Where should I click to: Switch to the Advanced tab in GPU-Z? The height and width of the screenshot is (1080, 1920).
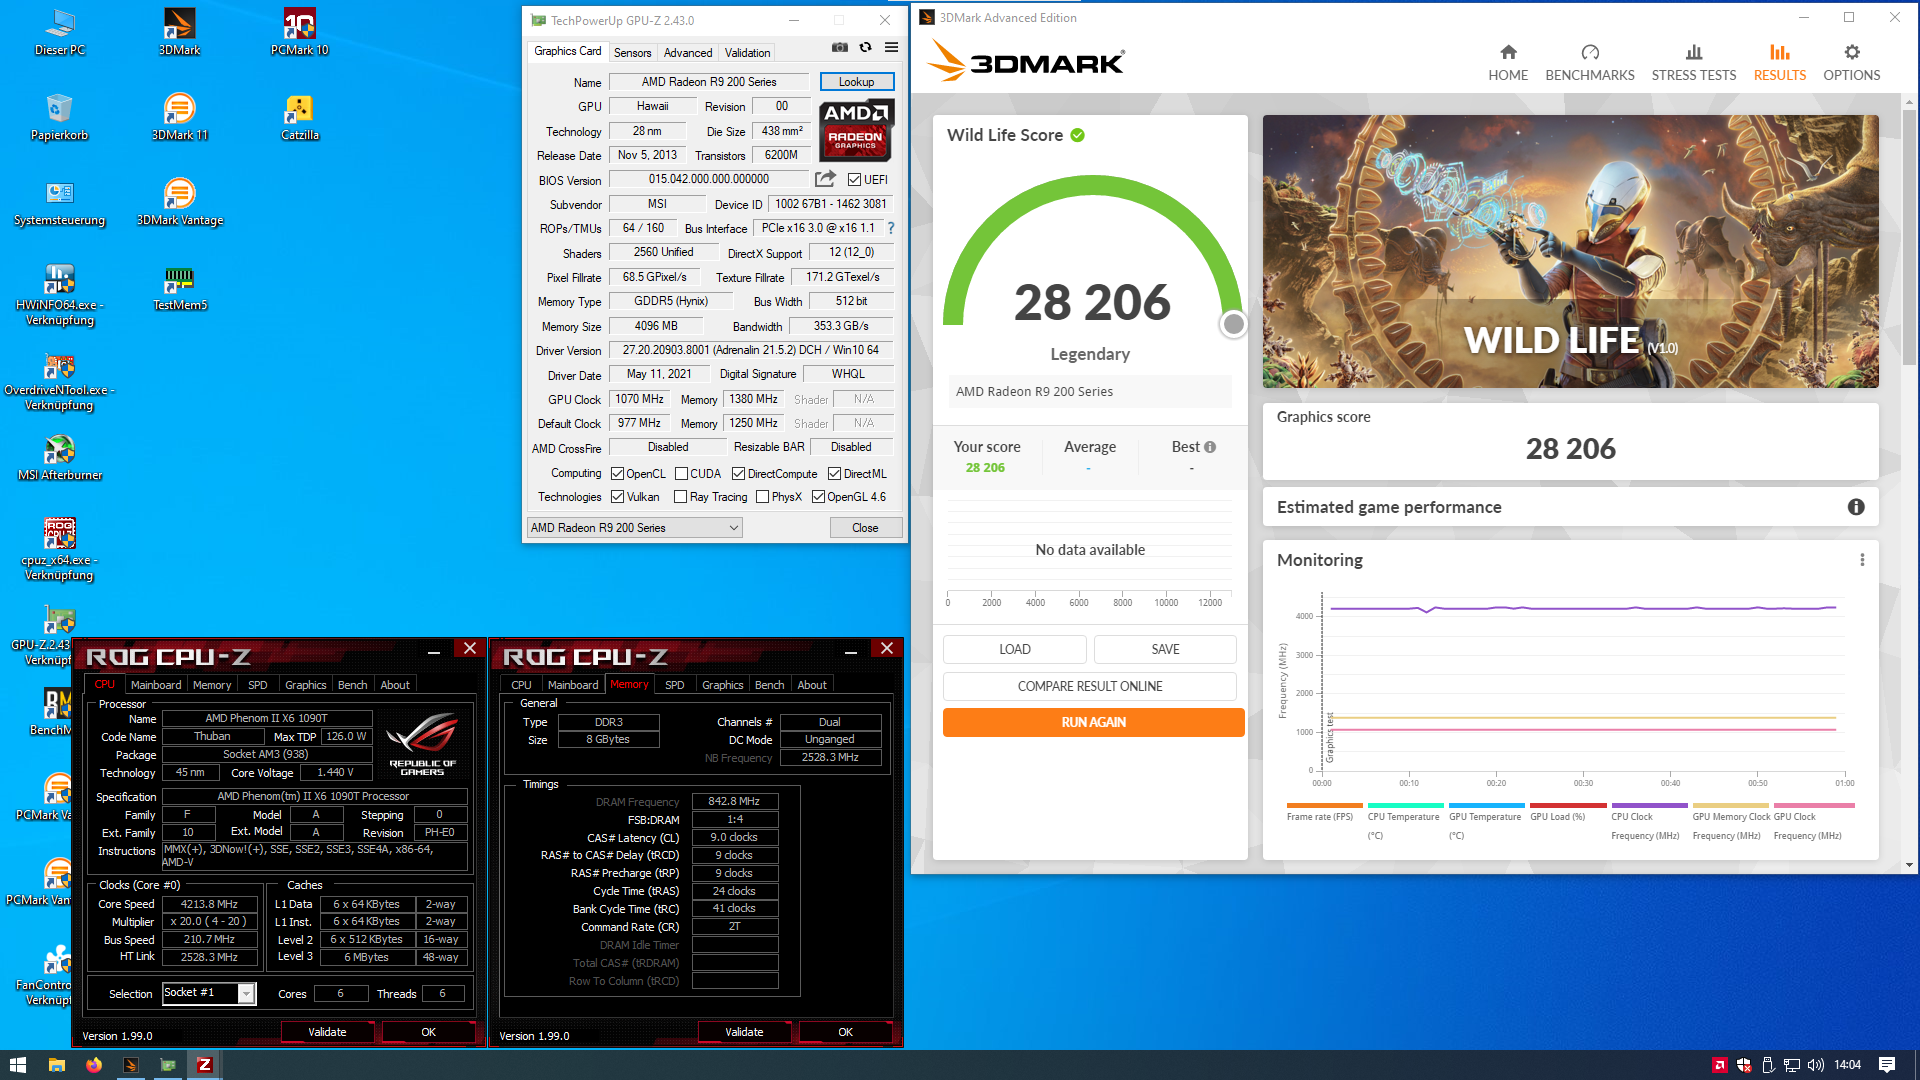pyautogui.click(x=688, y=53)
